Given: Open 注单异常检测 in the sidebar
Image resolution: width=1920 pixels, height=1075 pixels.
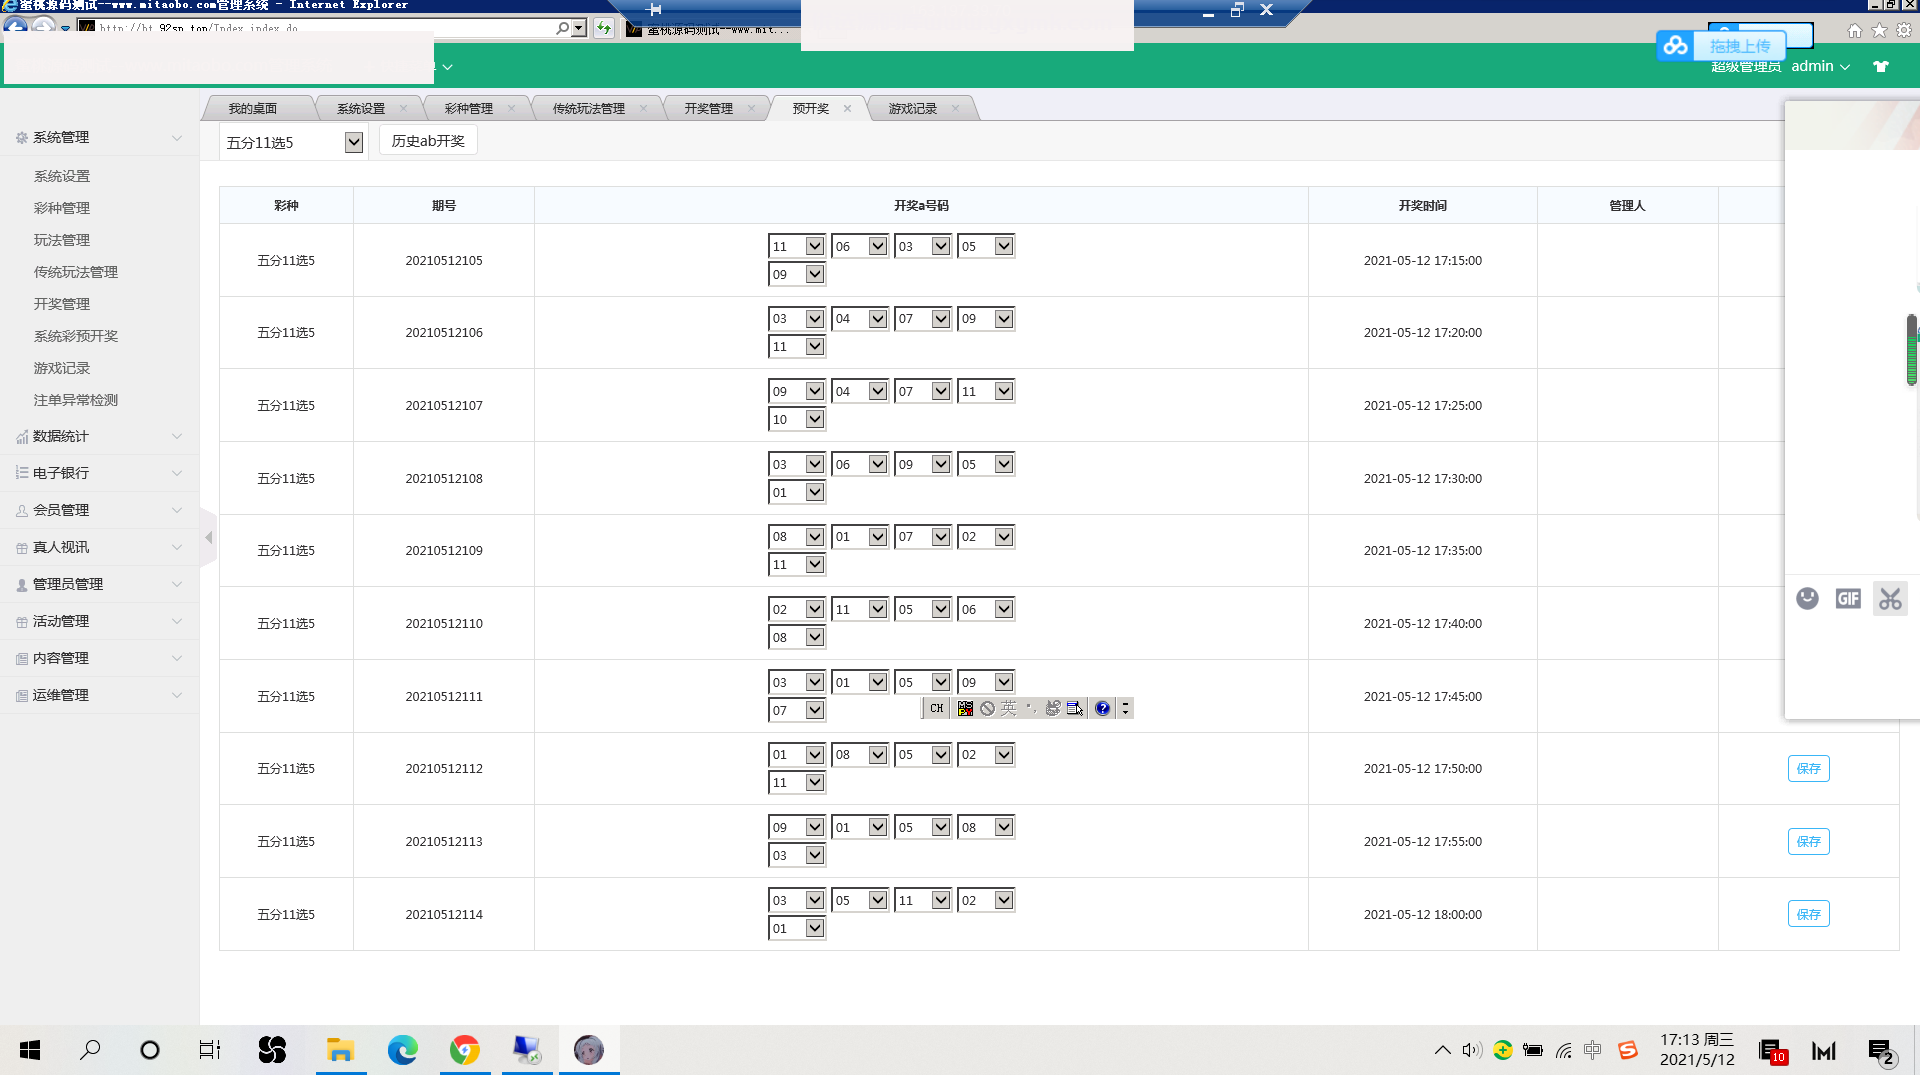Looking at the screenshot, I should (76, 400).
